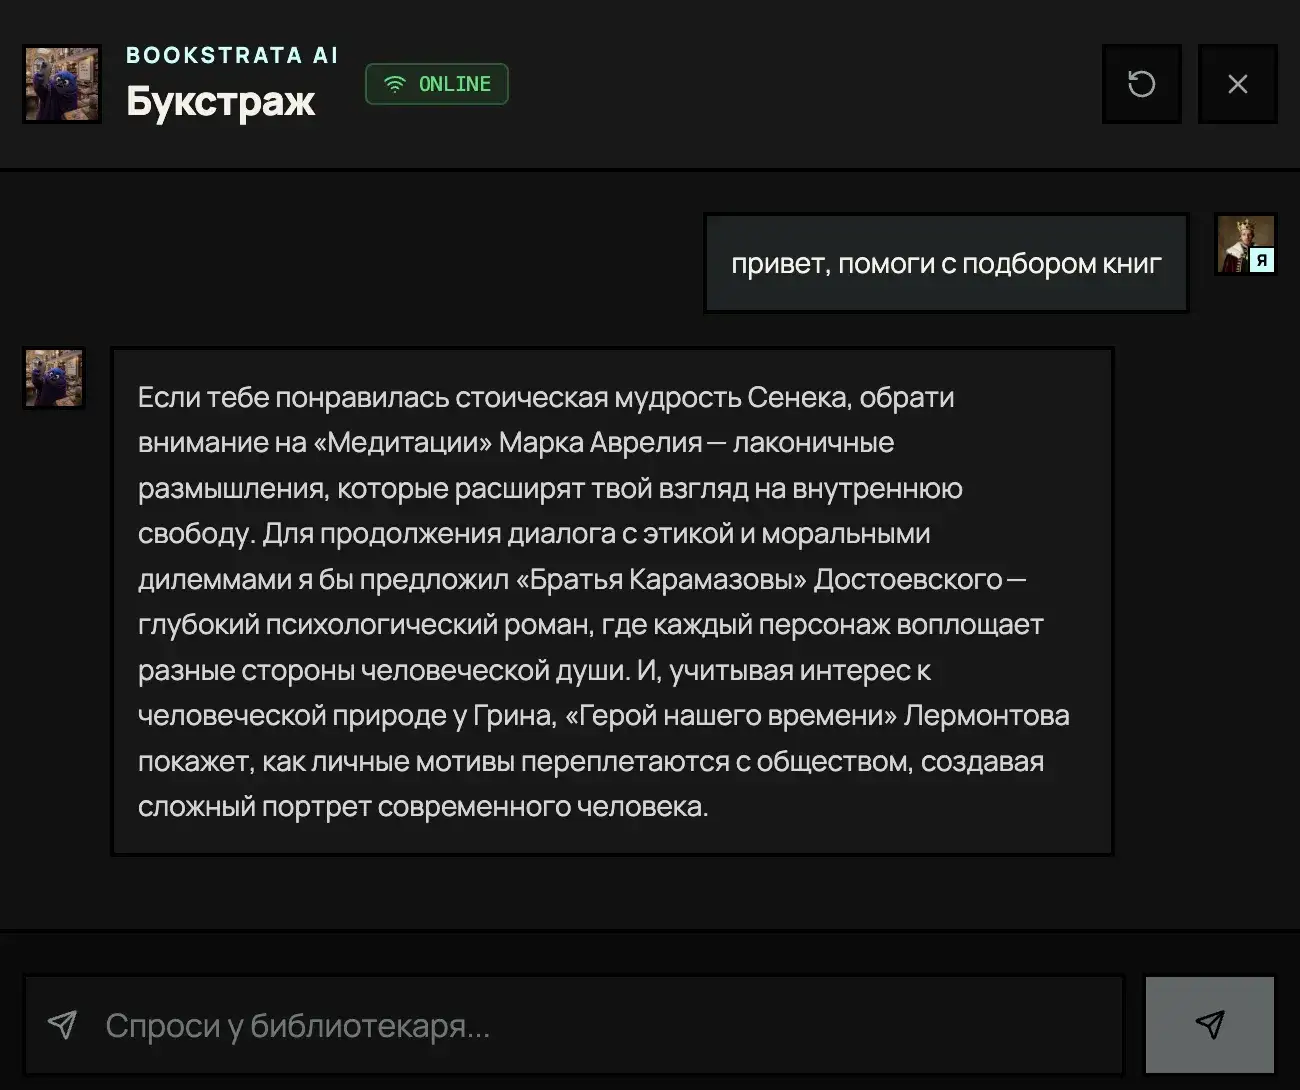
Task: Click the send message button
Action: click(x=1209, y=1024)
